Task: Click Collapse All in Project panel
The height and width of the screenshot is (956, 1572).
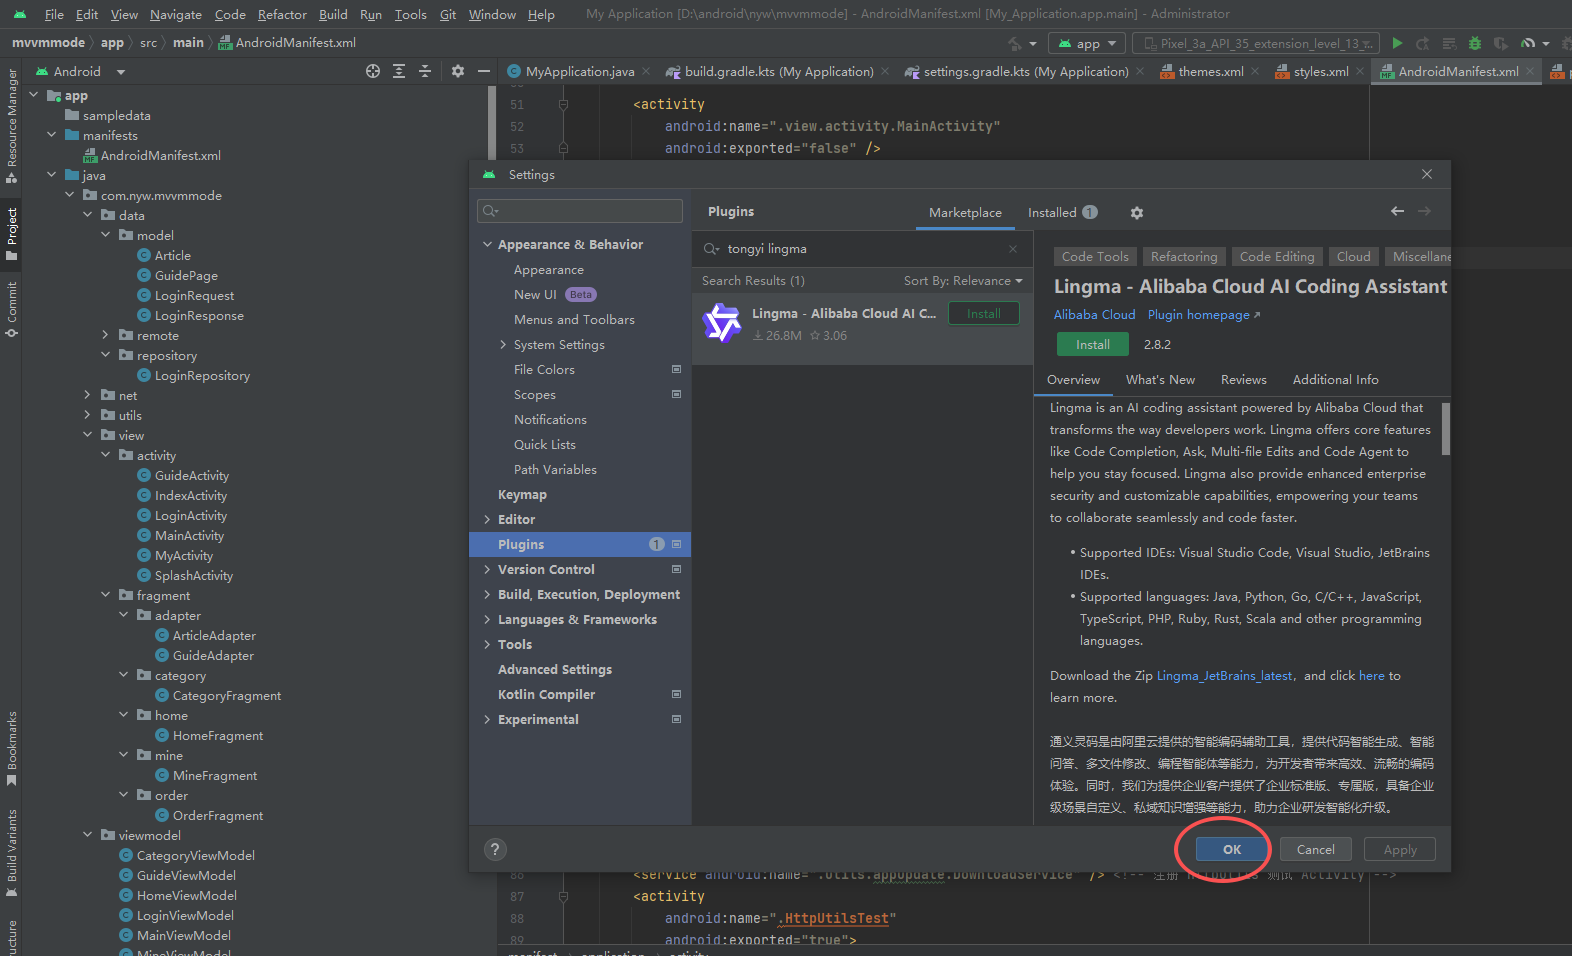Action: click(x=425, y=71)
